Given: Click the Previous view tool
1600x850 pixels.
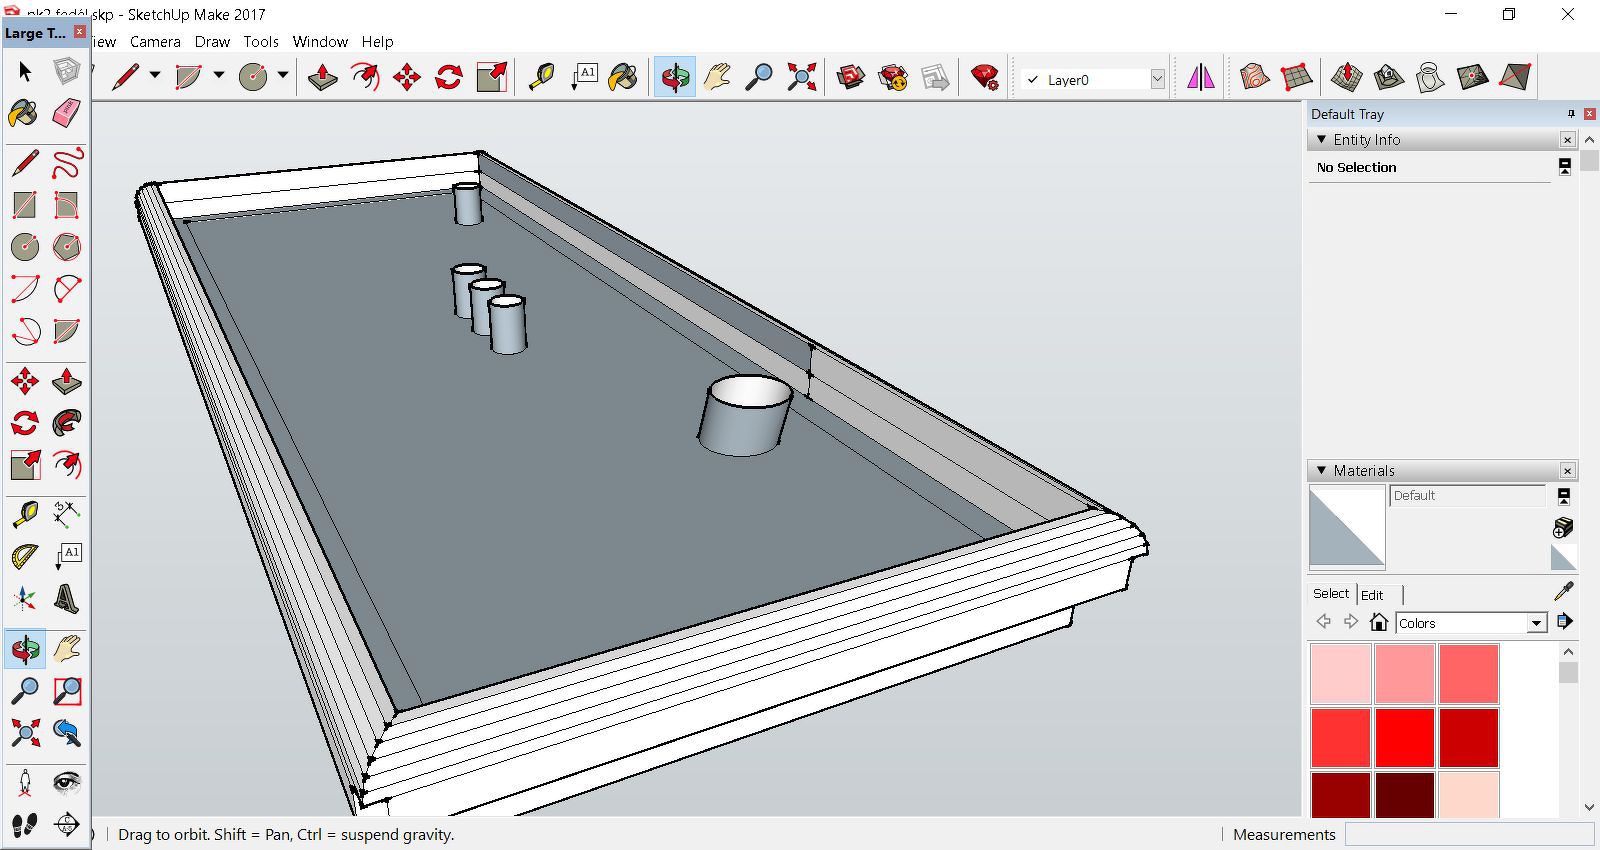Looking at the screenshot, I should tap(66, 733).
